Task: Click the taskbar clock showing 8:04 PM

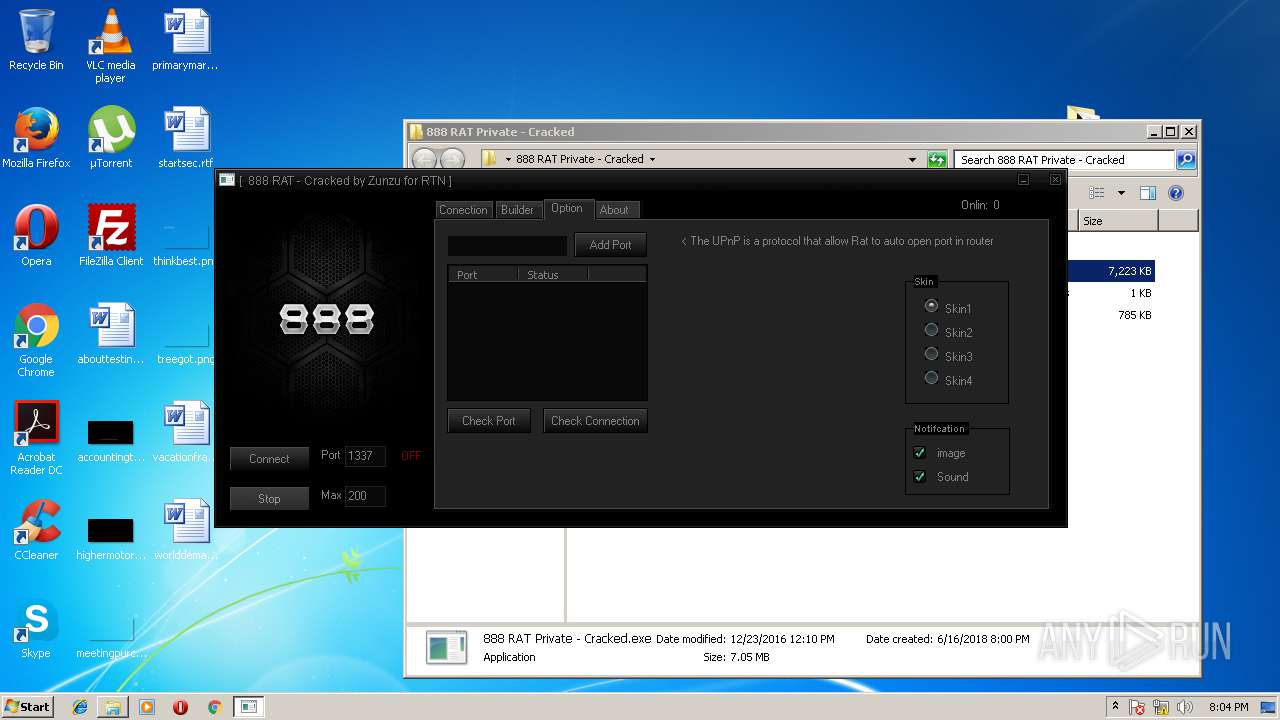Action: (1228, 707)
